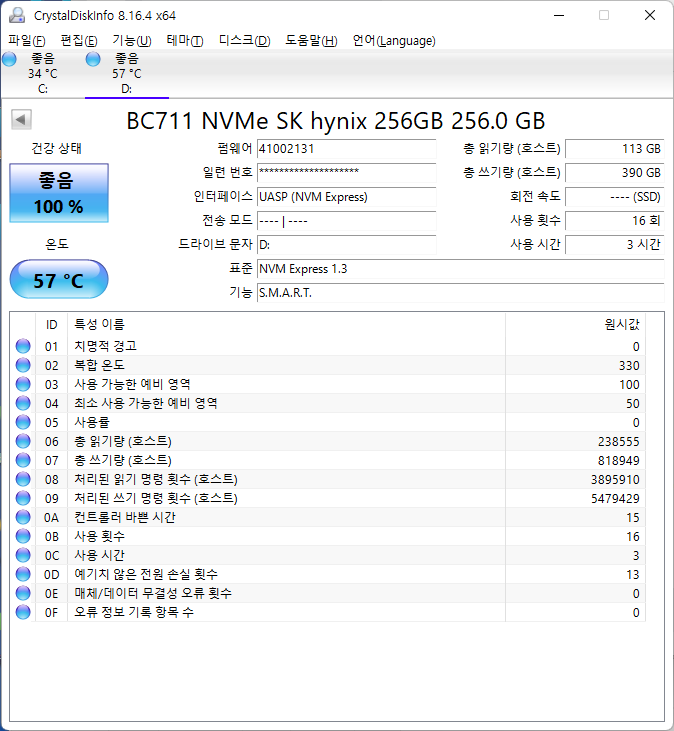Switch to the C: disk tab showing 34 °C

click(43, 73)
